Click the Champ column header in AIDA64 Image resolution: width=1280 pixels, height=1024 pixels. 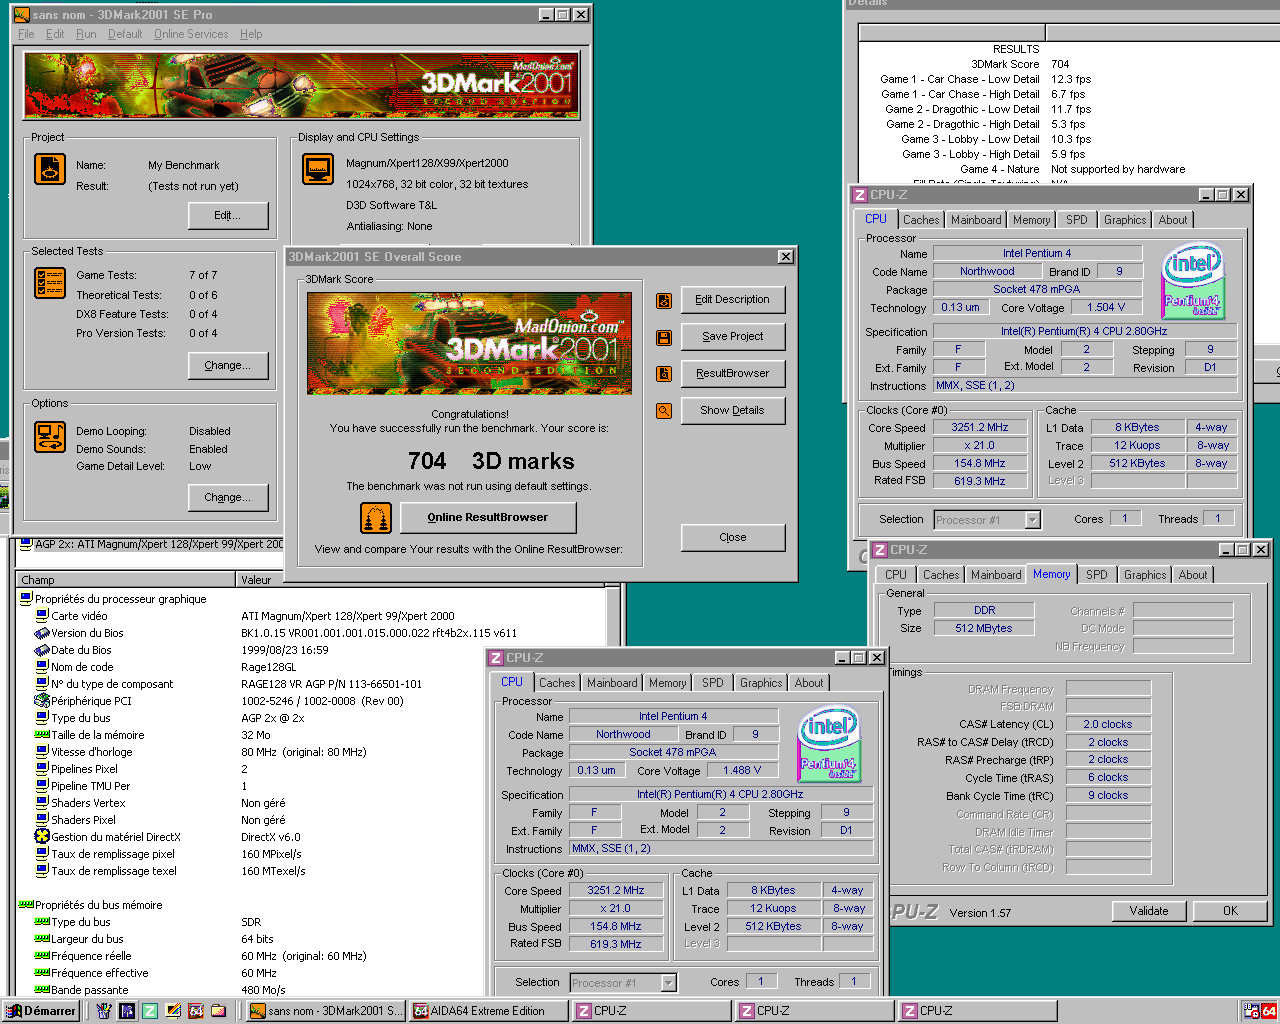(127, 580)
